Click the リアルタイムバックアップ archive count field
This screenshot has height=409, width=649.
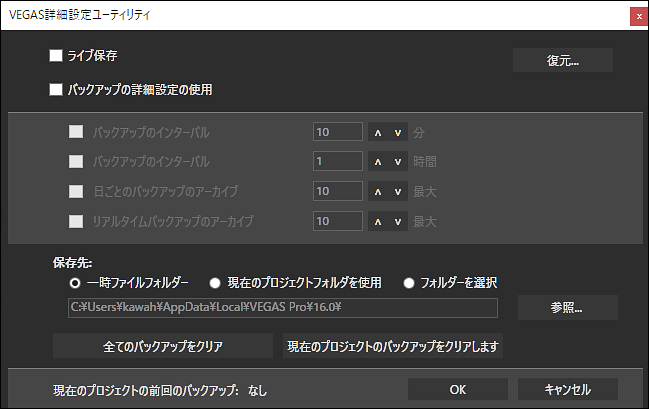(338, 221)
